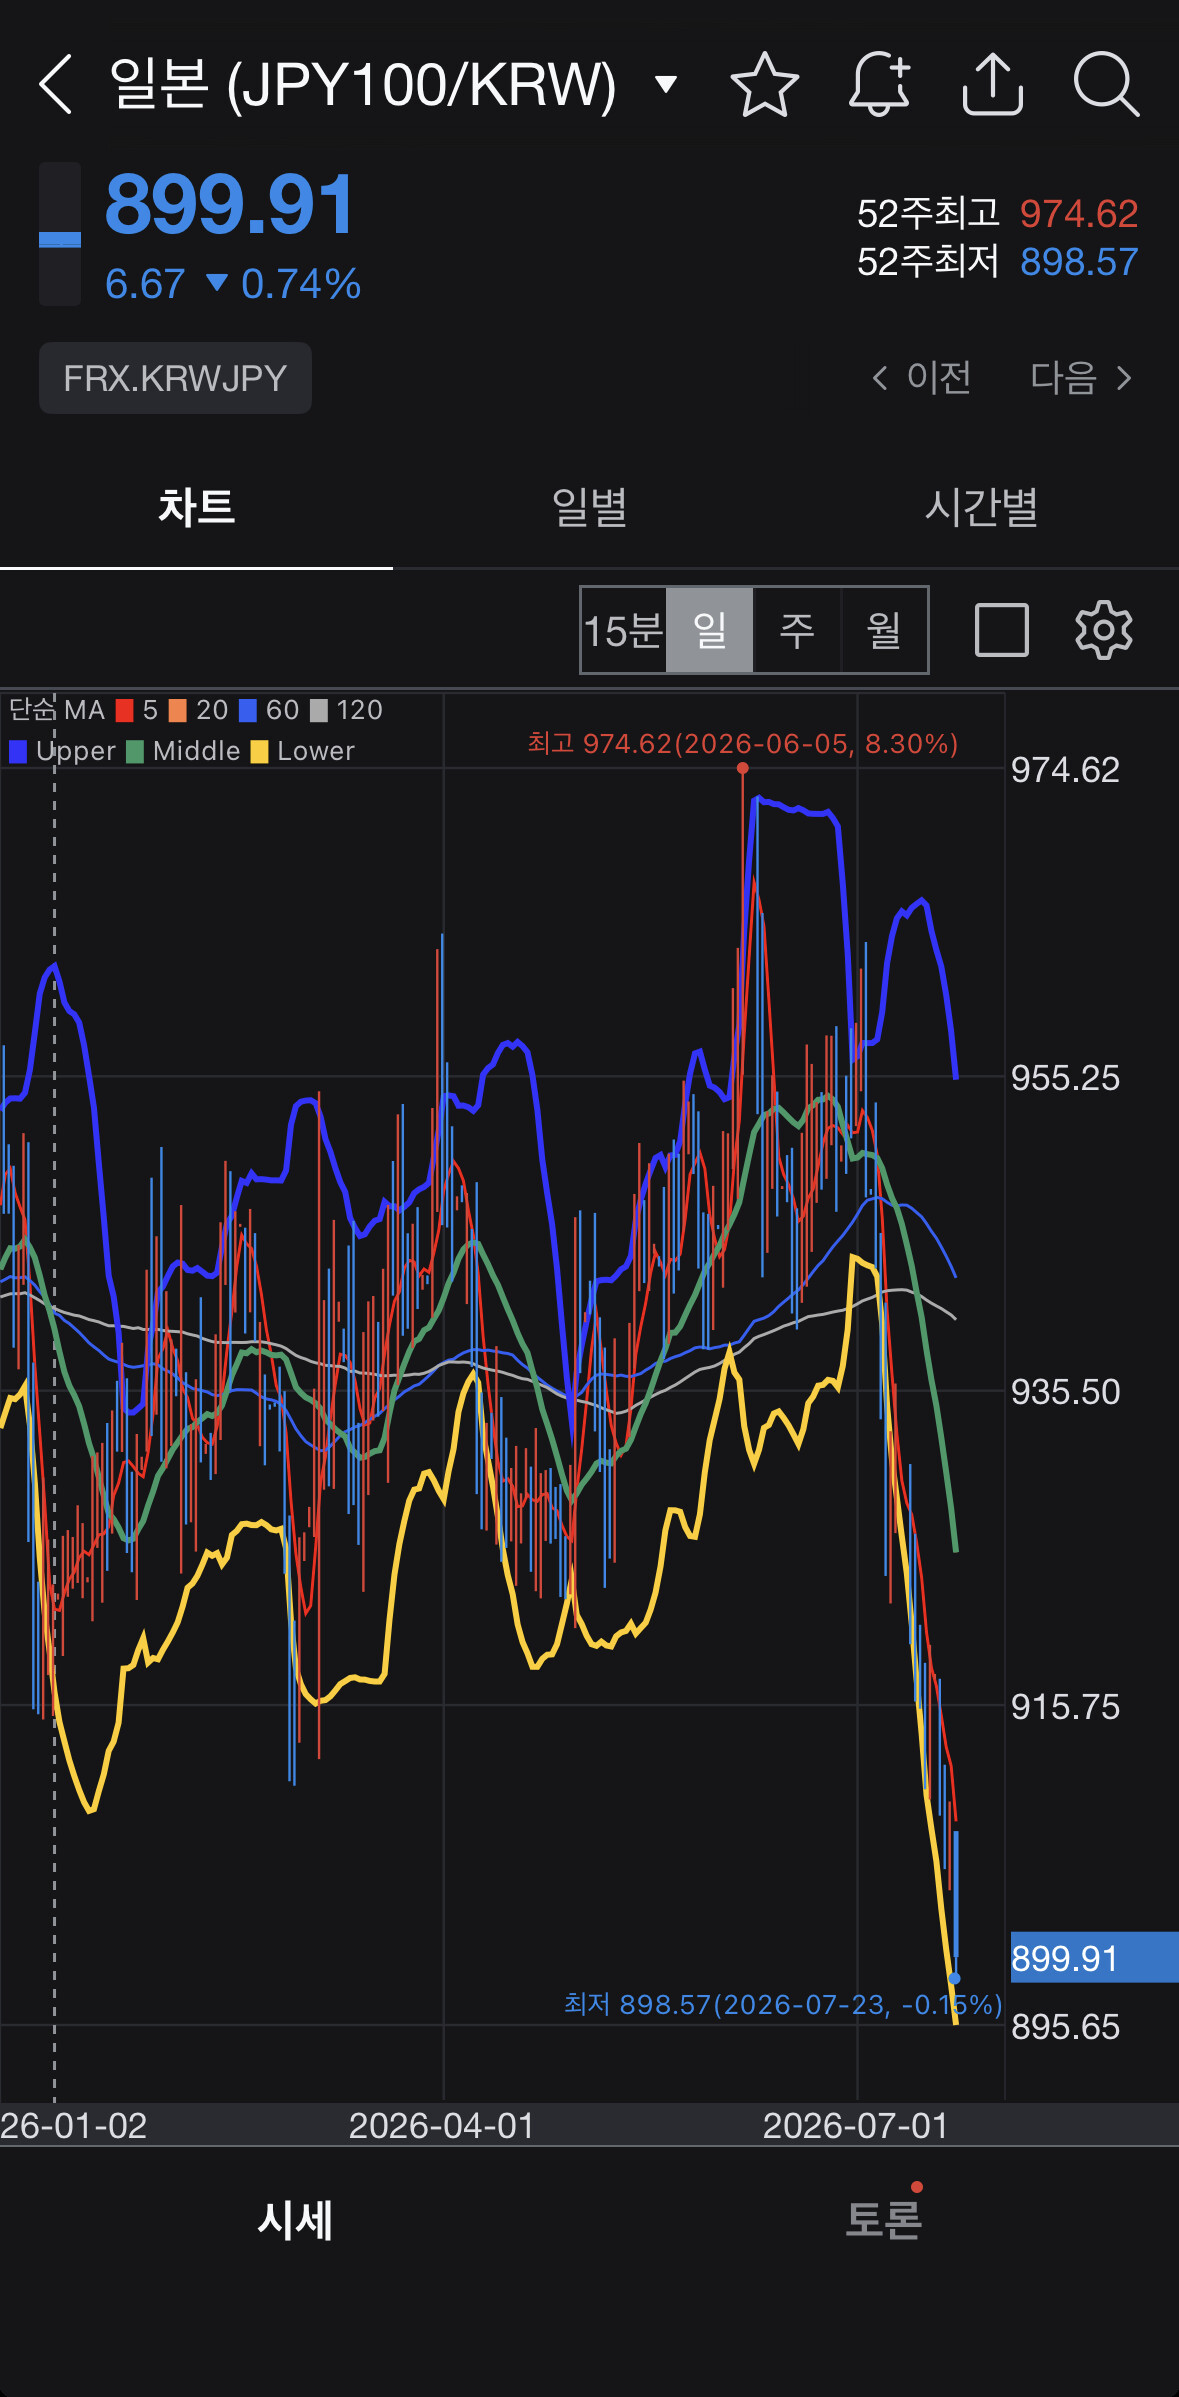Go to 다음 next currency
This screenshot has height=2397, width=1179.
tap(1082, 378)
